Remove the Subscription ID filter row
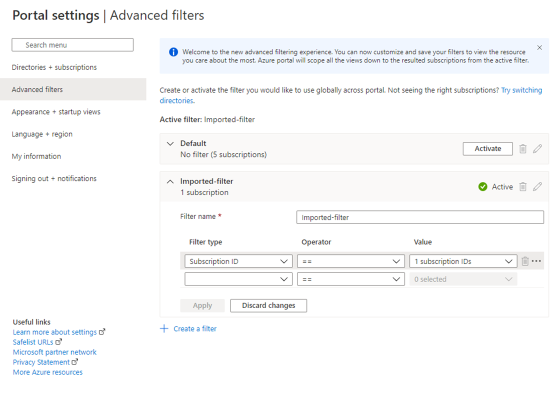The image size is (557, 408). click(525, 261)
